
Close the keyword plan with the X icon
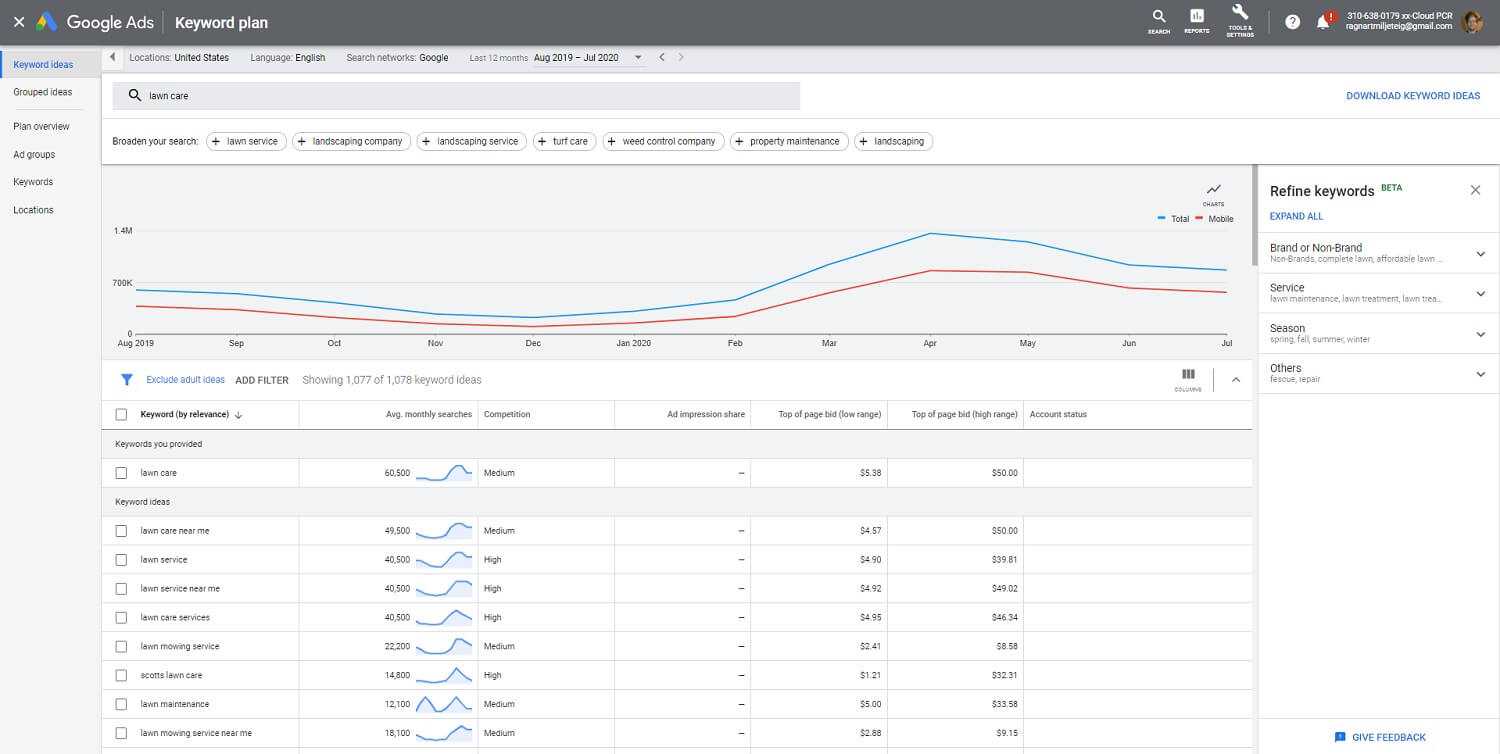18,22
